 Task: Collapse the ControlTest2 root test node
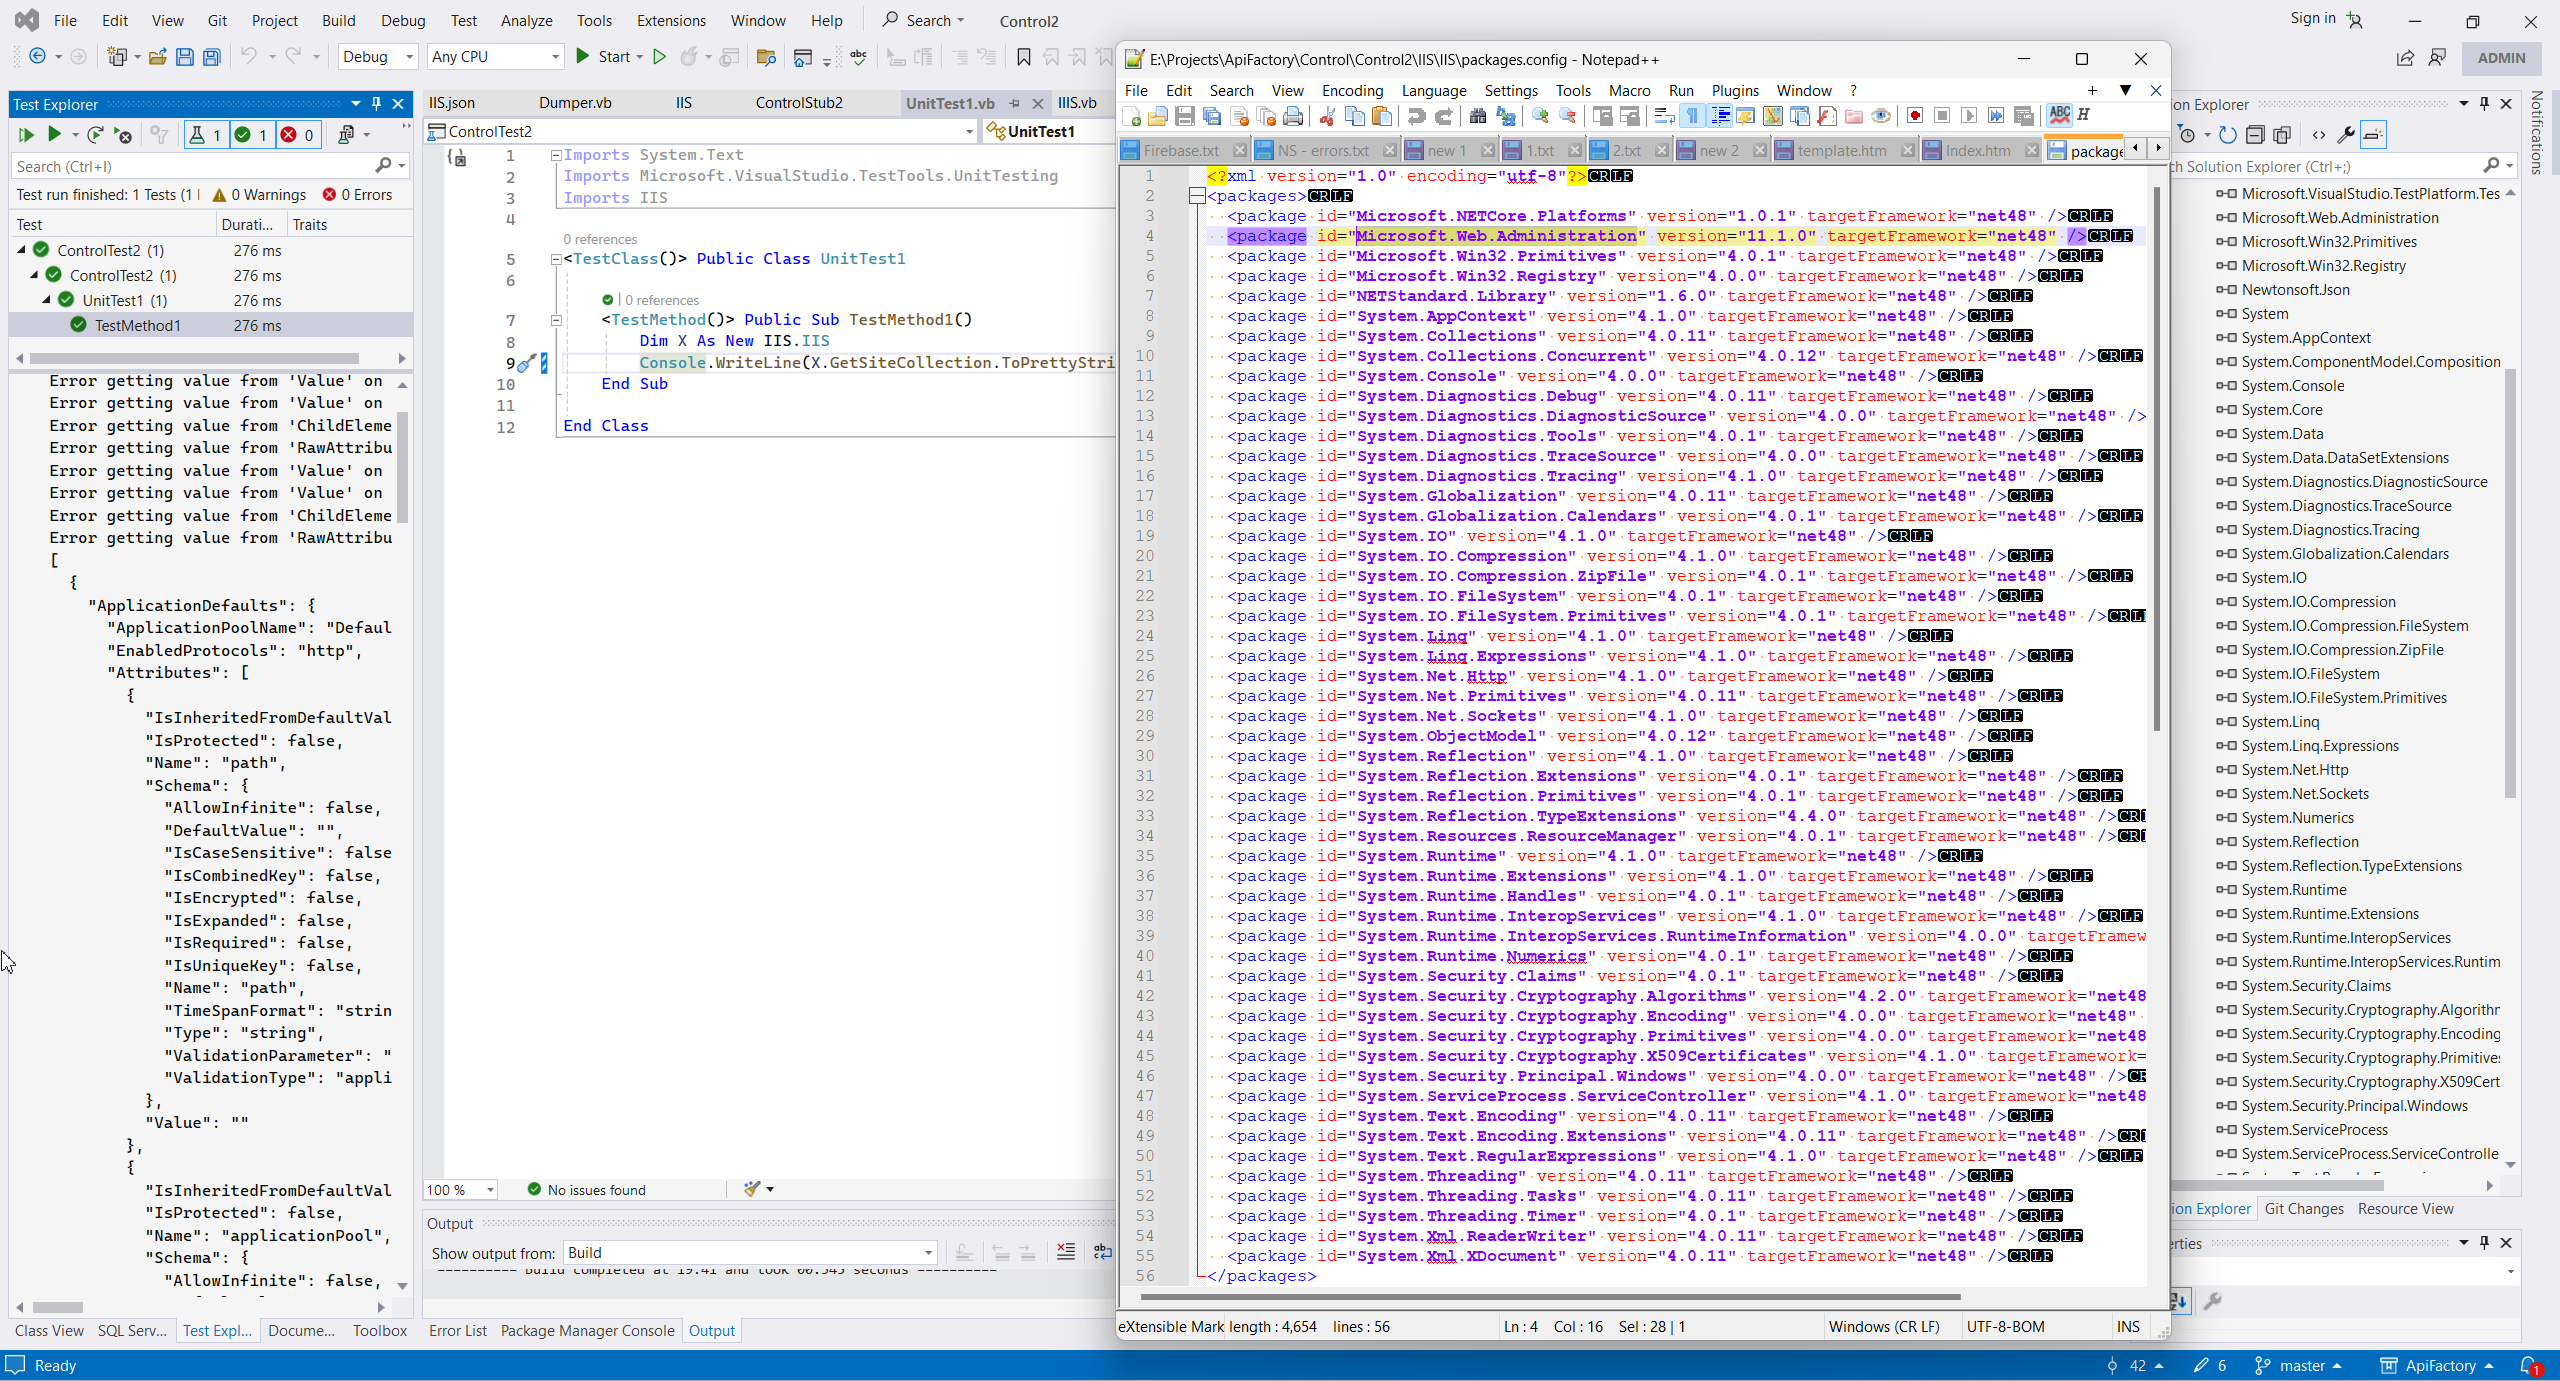(x=22, y=250)
